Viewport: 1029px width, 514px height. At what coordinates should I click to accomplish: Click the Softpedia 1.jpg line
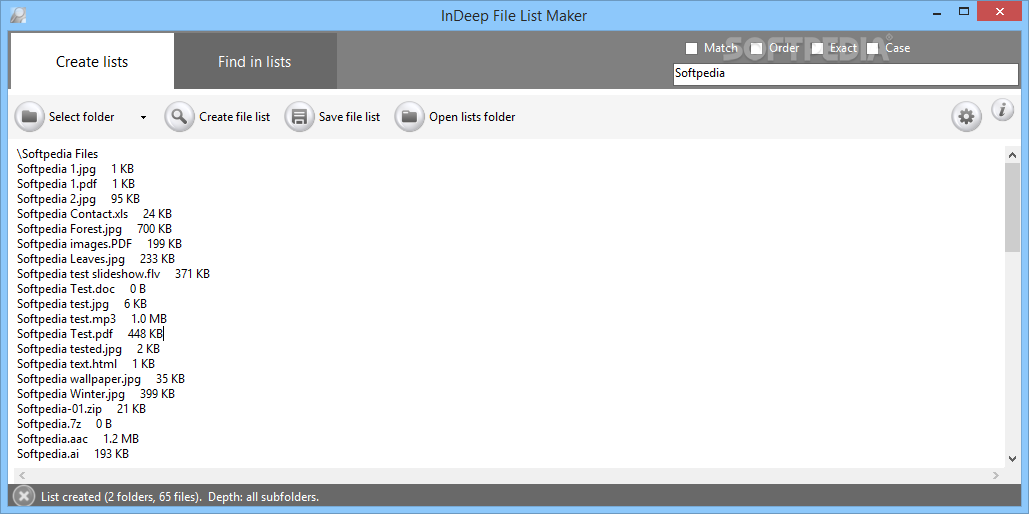75,169
